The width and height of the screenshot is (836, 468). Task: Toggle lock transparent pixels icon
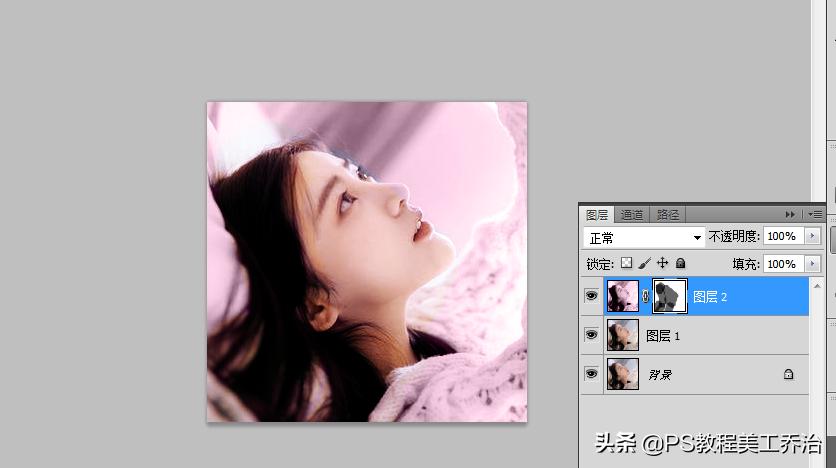[x=626, y=263]
